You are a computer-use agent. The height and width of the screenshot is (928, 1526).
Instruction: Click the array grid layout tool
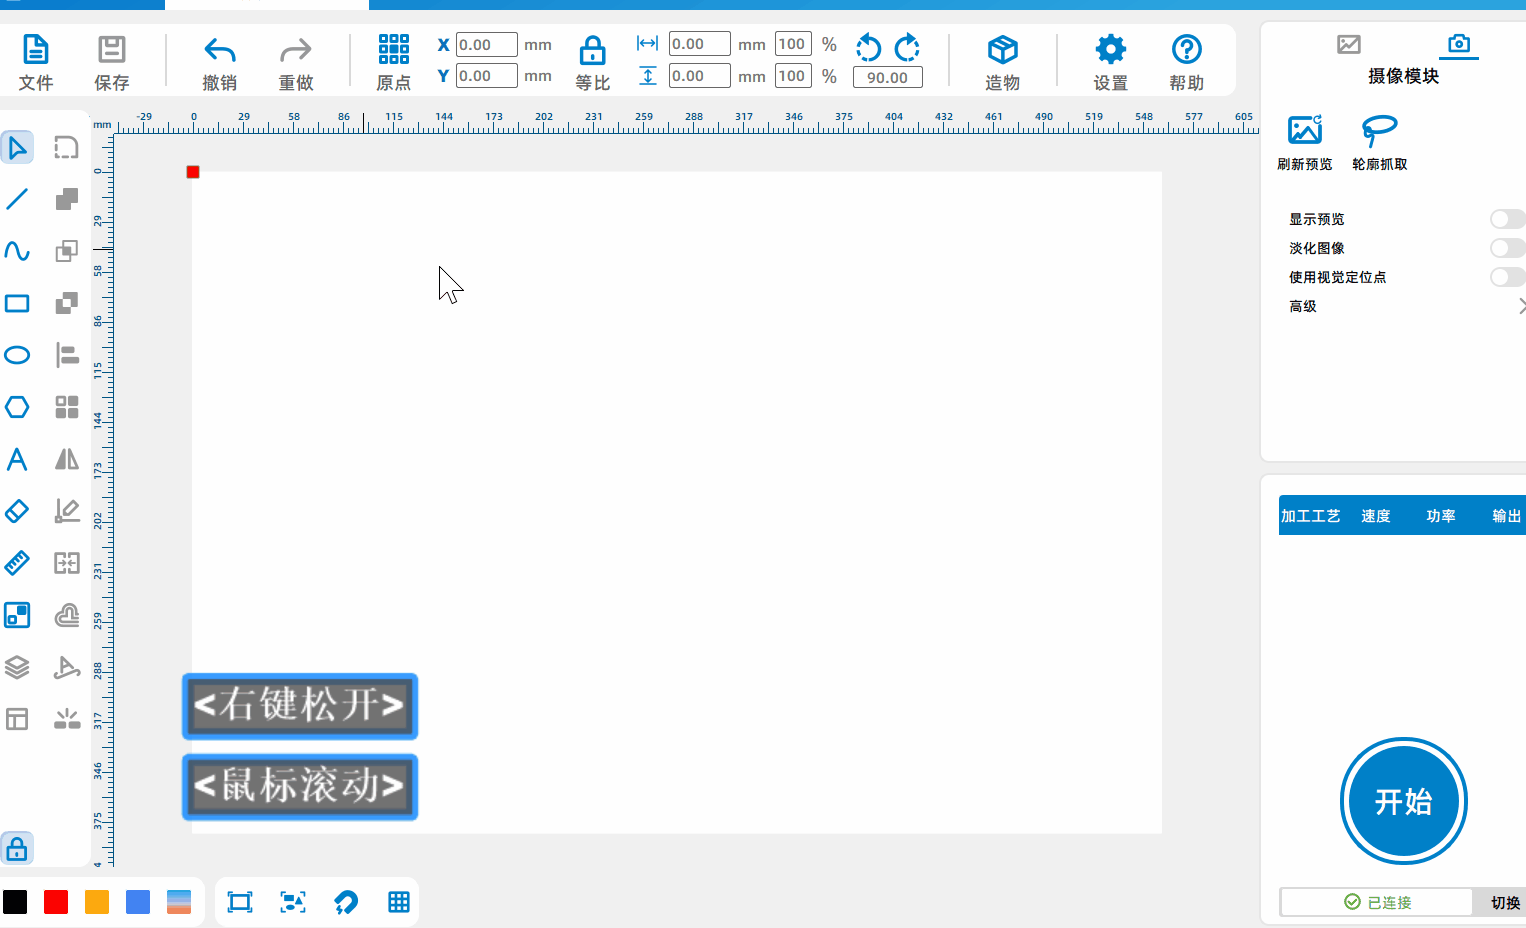click(67, 407)
